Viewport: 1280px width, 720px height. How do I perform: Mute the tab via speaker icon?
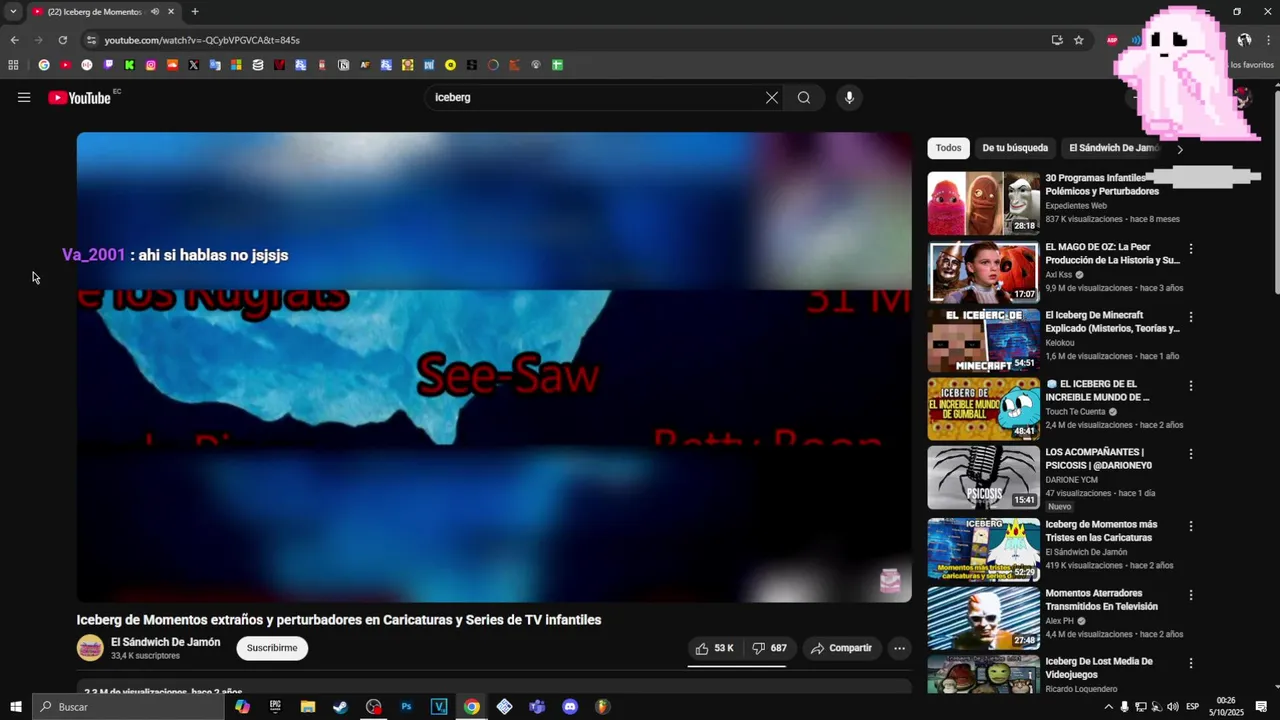pyautogui.click(x=155, y=12)
